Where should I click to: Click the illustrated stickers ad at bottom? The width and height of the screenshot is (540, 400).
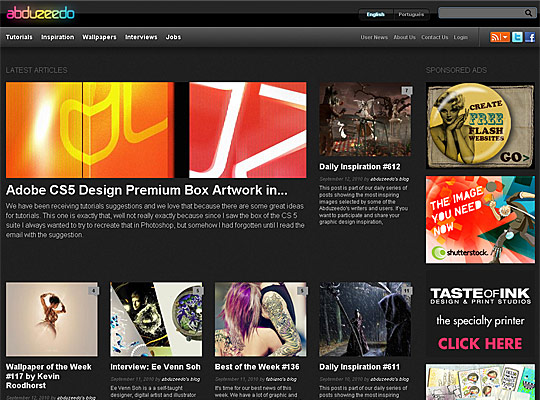(x=480, y=382)
